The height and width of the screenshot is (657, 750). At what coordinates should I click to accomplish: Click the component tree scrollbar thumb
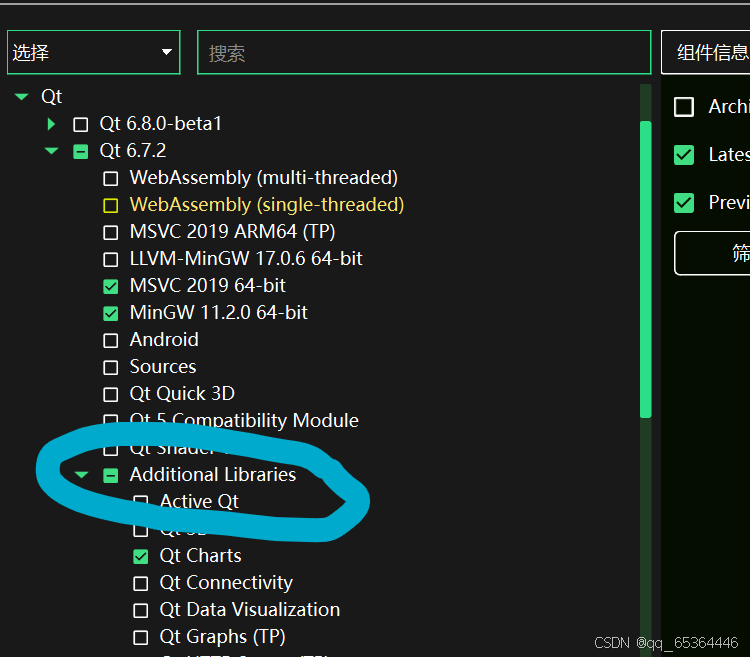[x=645, y=270]
